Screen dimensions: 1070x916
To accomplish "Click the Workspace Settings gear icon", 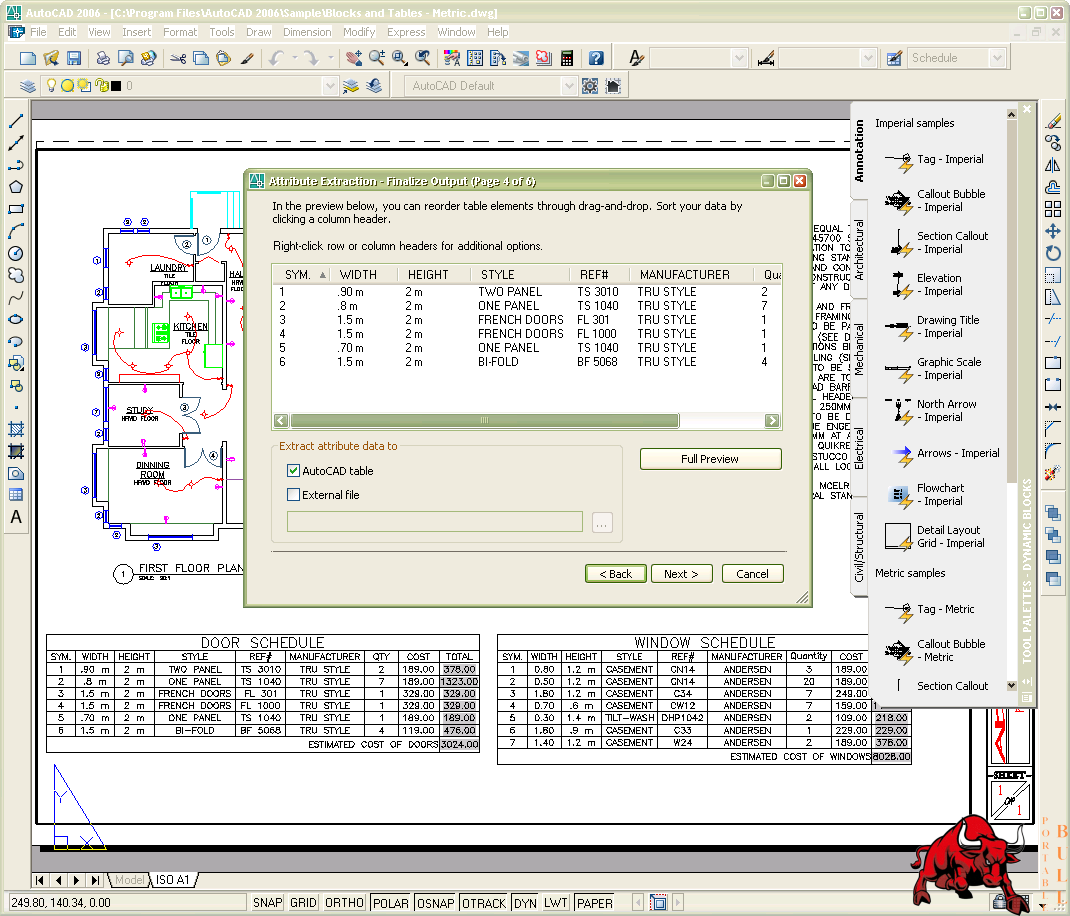I will click(x=590, y=86).
